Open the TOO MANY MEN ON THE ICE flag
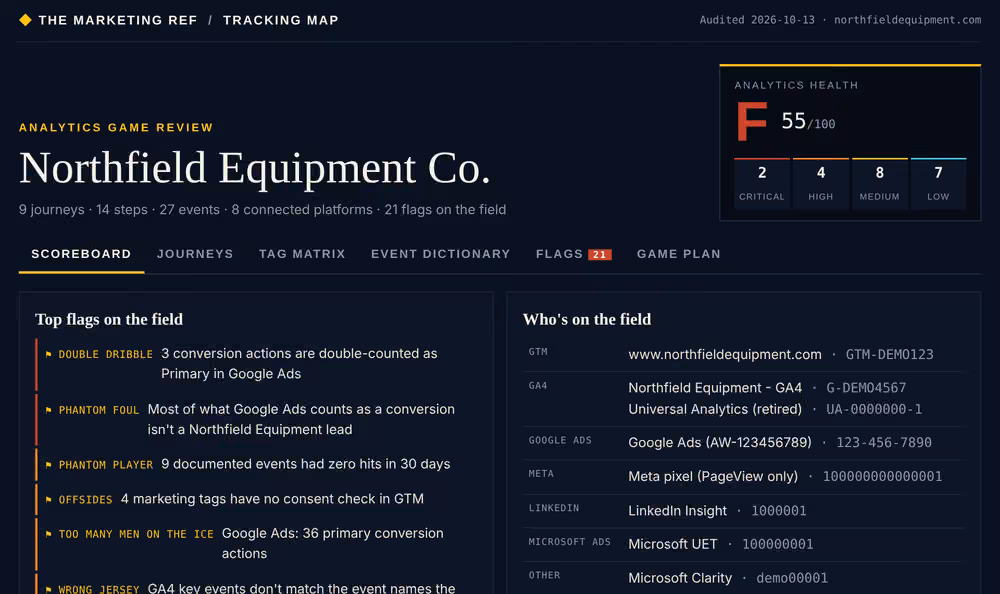 click(257, 544)
